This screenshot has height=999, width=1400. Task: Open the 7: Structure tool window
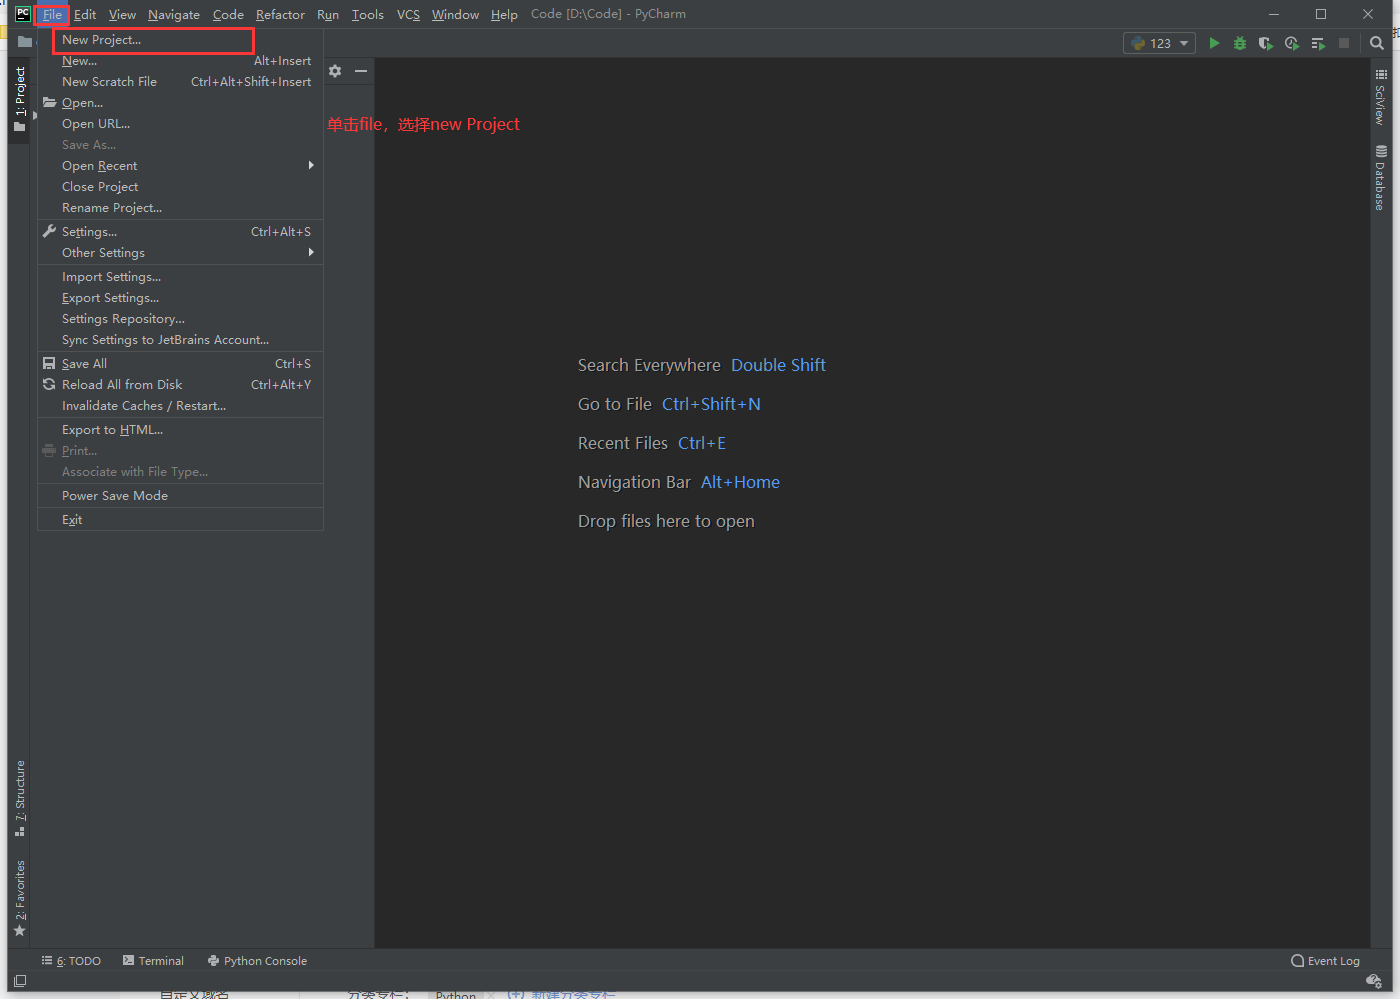tap(19, 798)
